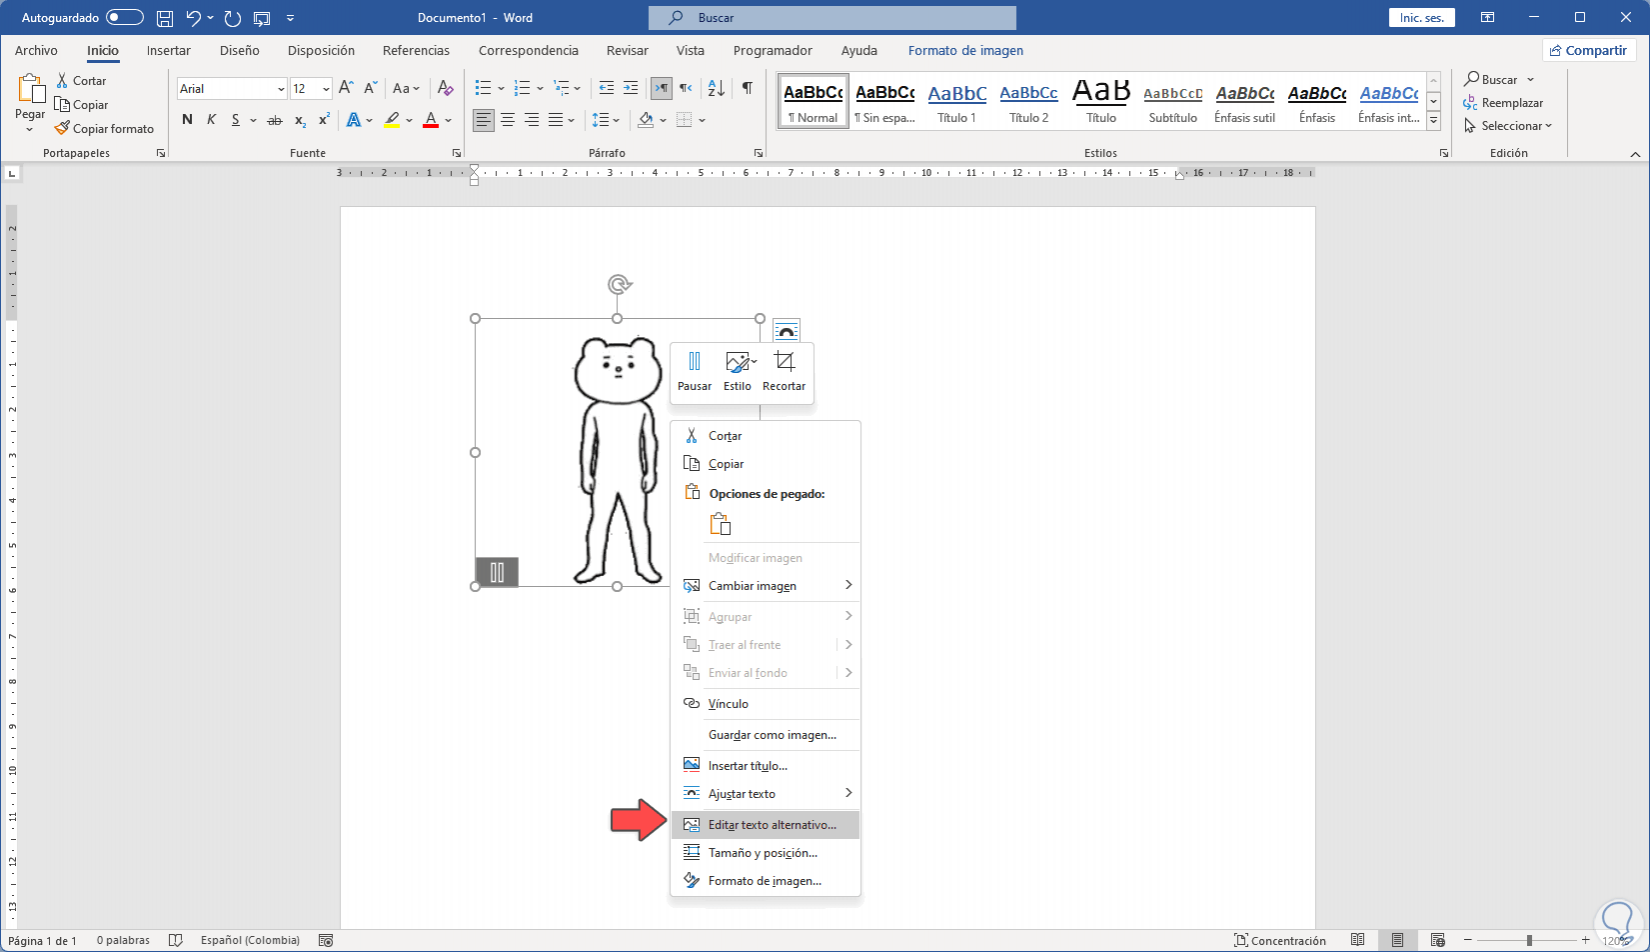Image resolution: width=1650 pixels, height=952 pixels.
Task: Click the Inic. ses. sign-in button
Action: point(1421,17)
